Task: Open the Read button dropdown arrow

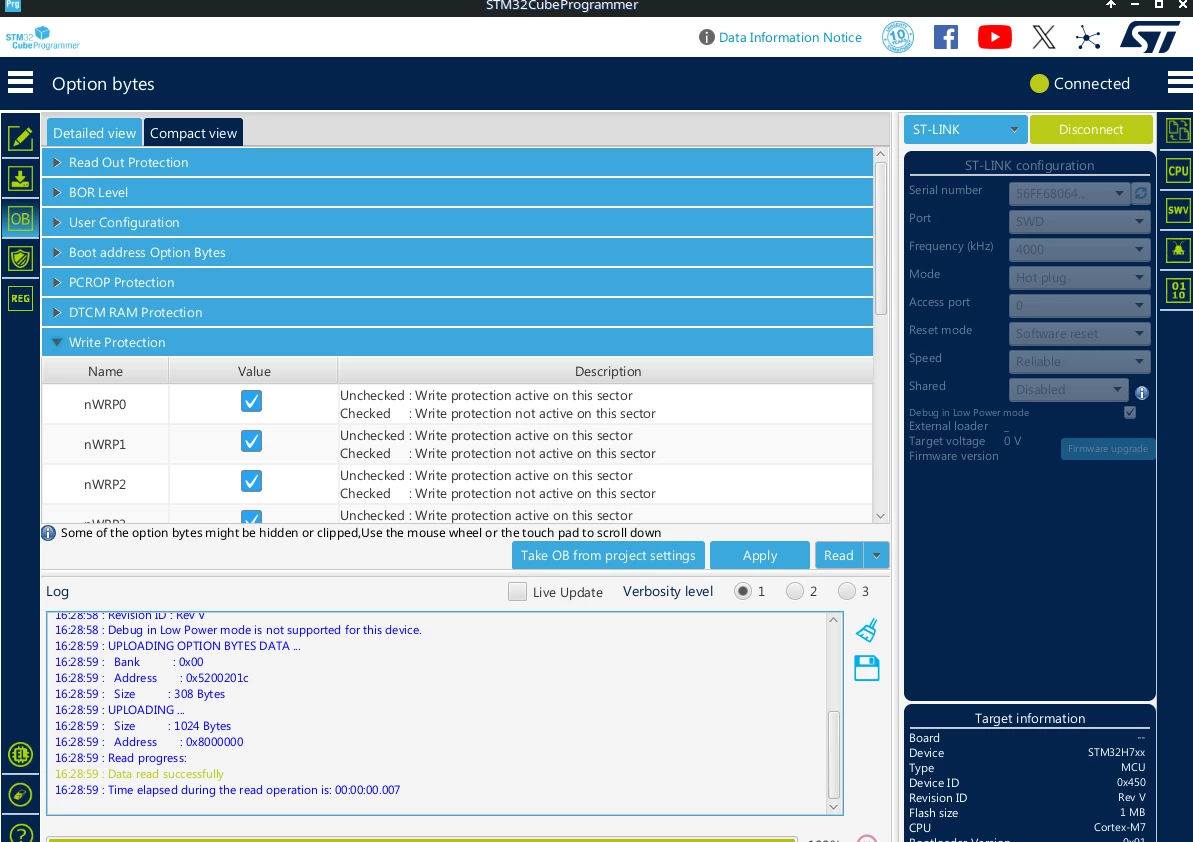Action: (x=876, y=555)
